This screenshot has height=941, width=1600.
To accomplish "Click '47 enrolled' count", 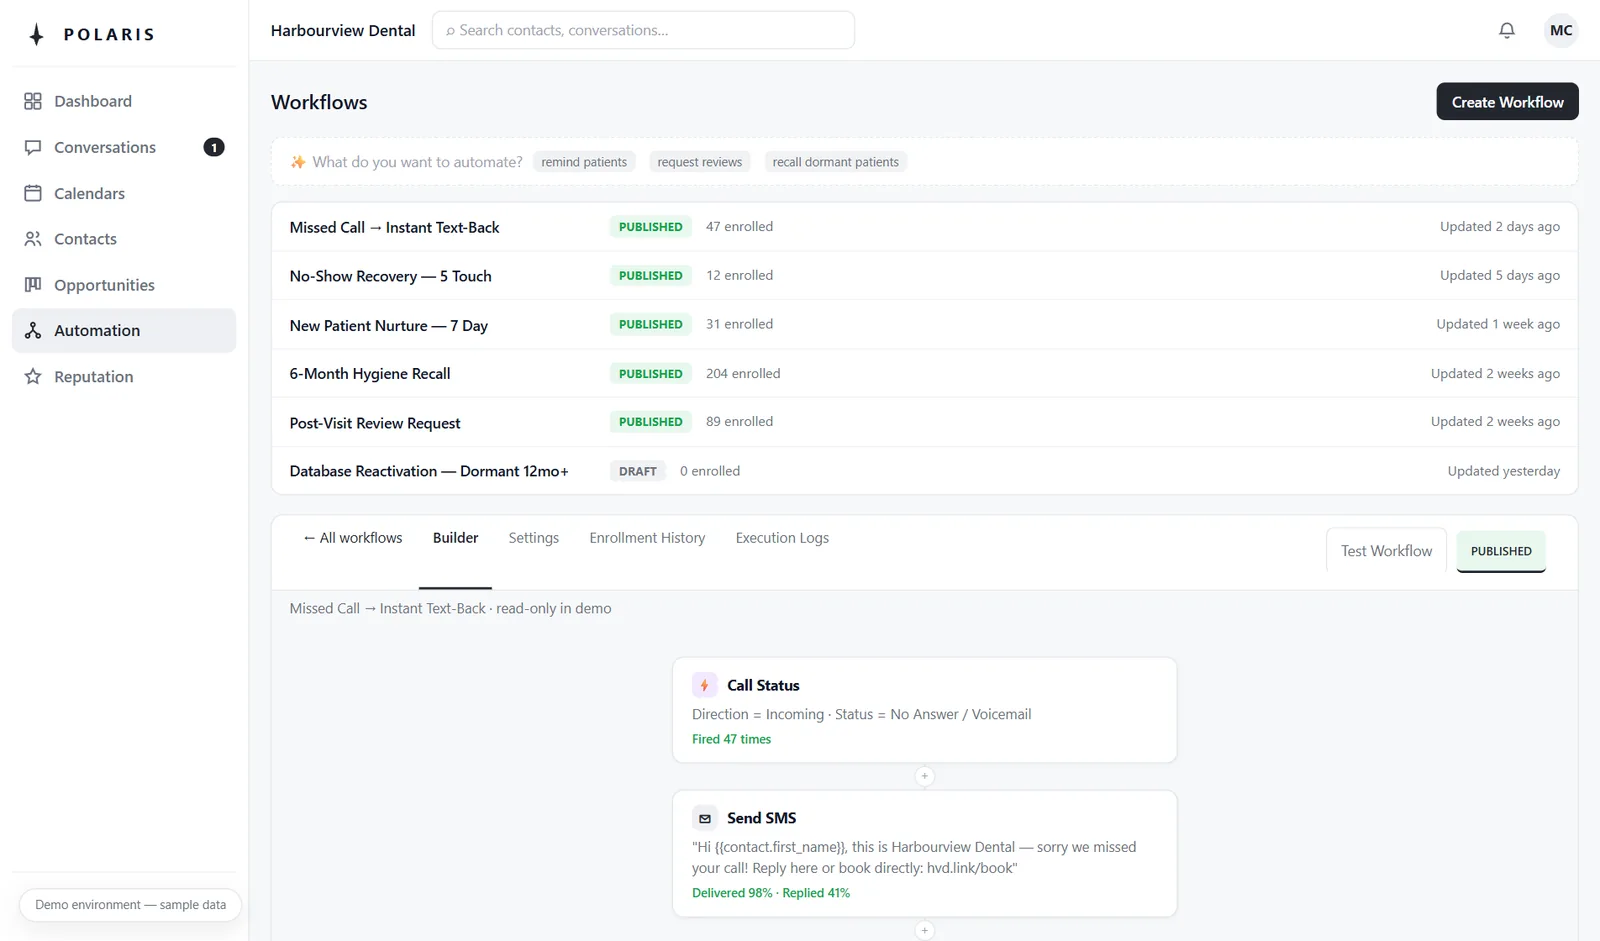I will pos(739,227).
